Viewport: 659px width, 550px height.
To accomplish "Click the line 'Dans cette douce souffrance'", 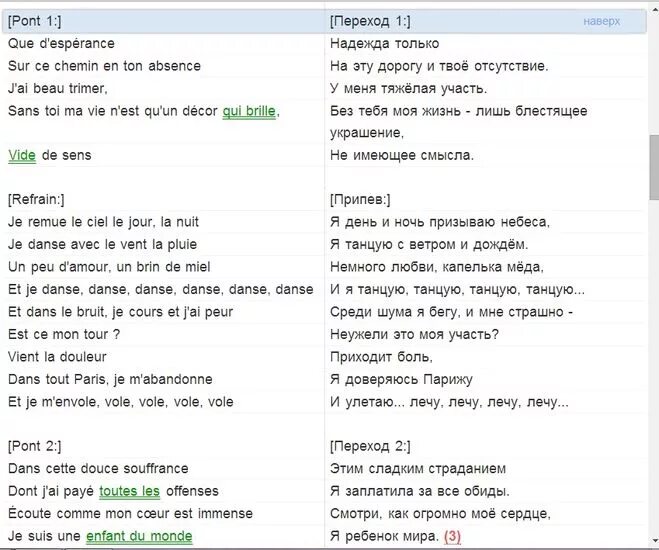I will [98, 468].
